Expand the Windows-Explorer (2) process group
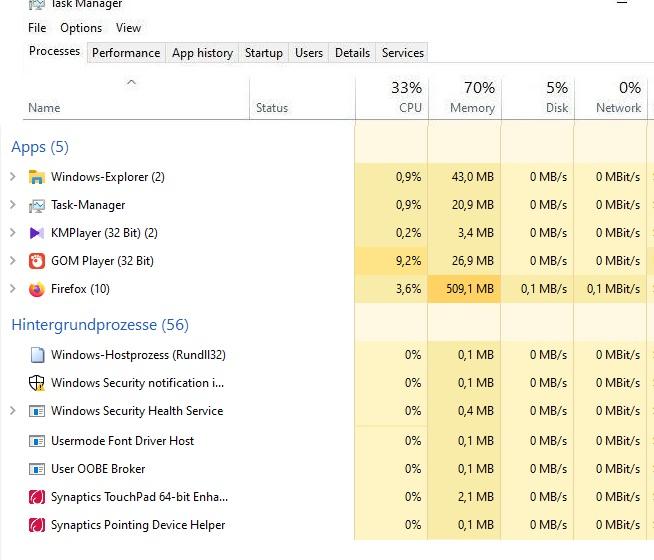 (13, 177)
